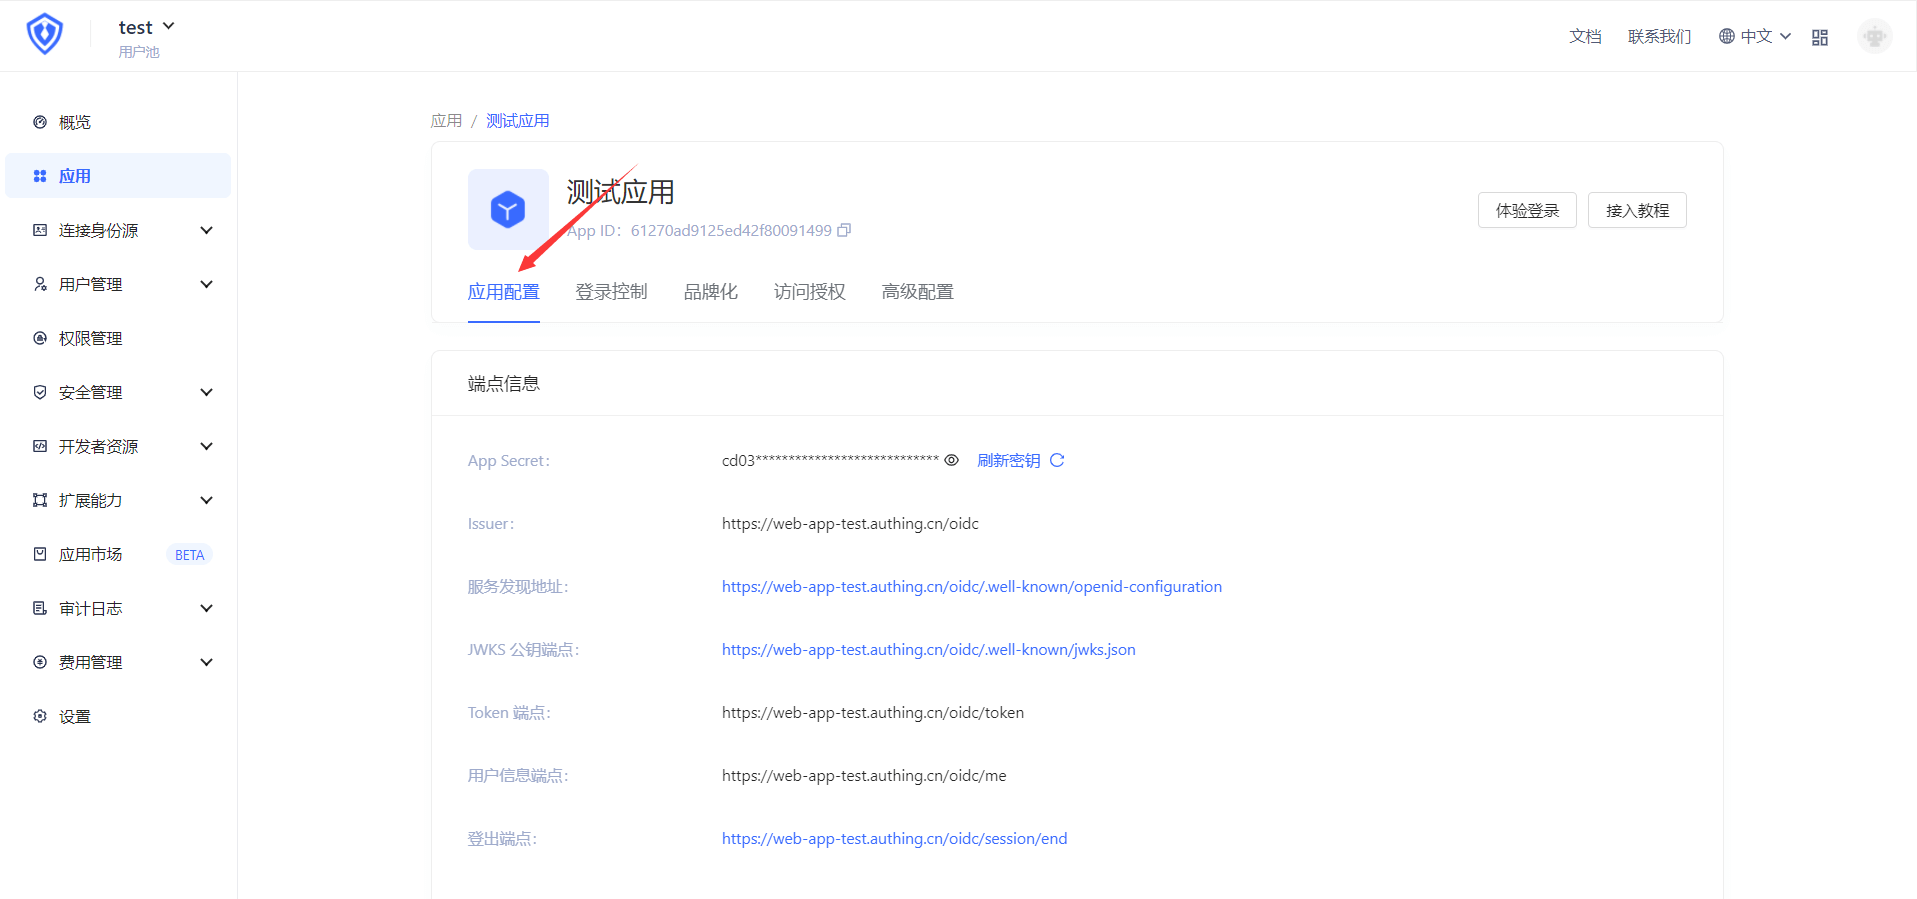The height and width of the screenshot is (899, 1917).
Task: Click the Authing shield logo
Action: (44, 34)
